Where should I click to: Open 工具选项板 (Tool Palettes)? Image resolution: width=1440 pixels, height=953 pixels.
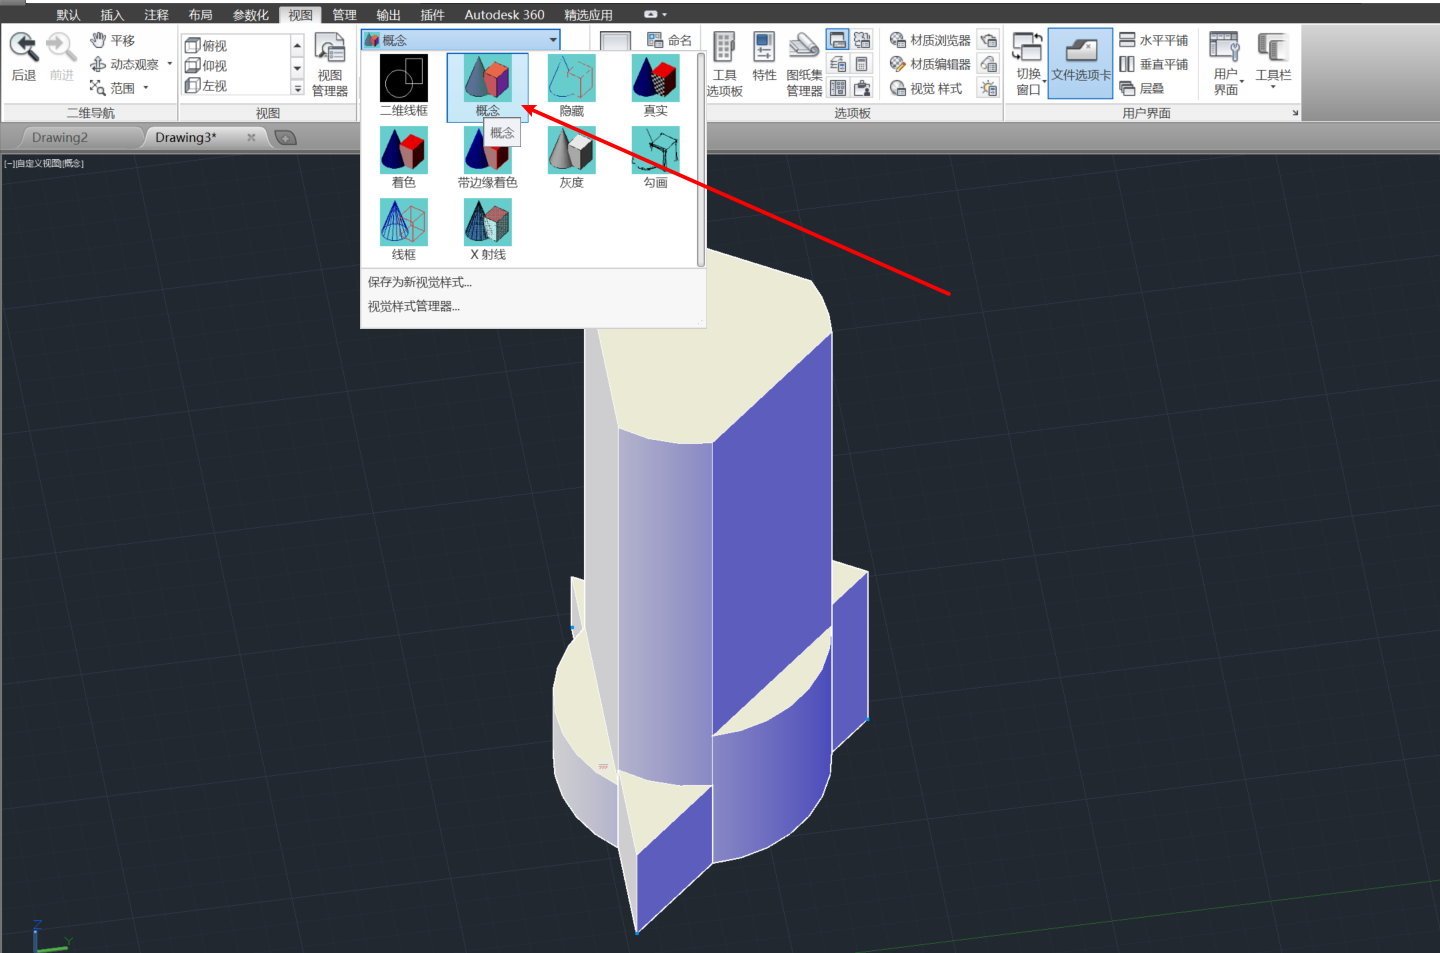point(725,65)
